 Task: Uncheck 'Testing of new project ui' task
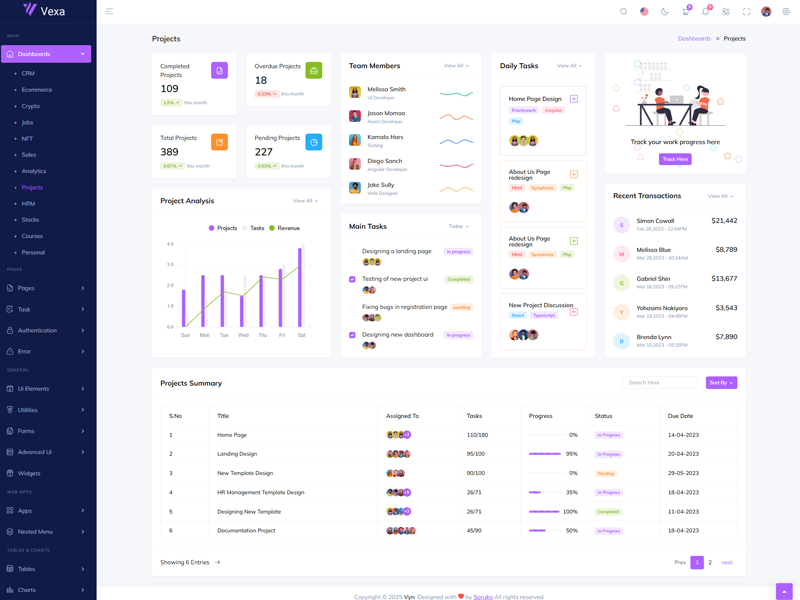(x=352, y=279)
